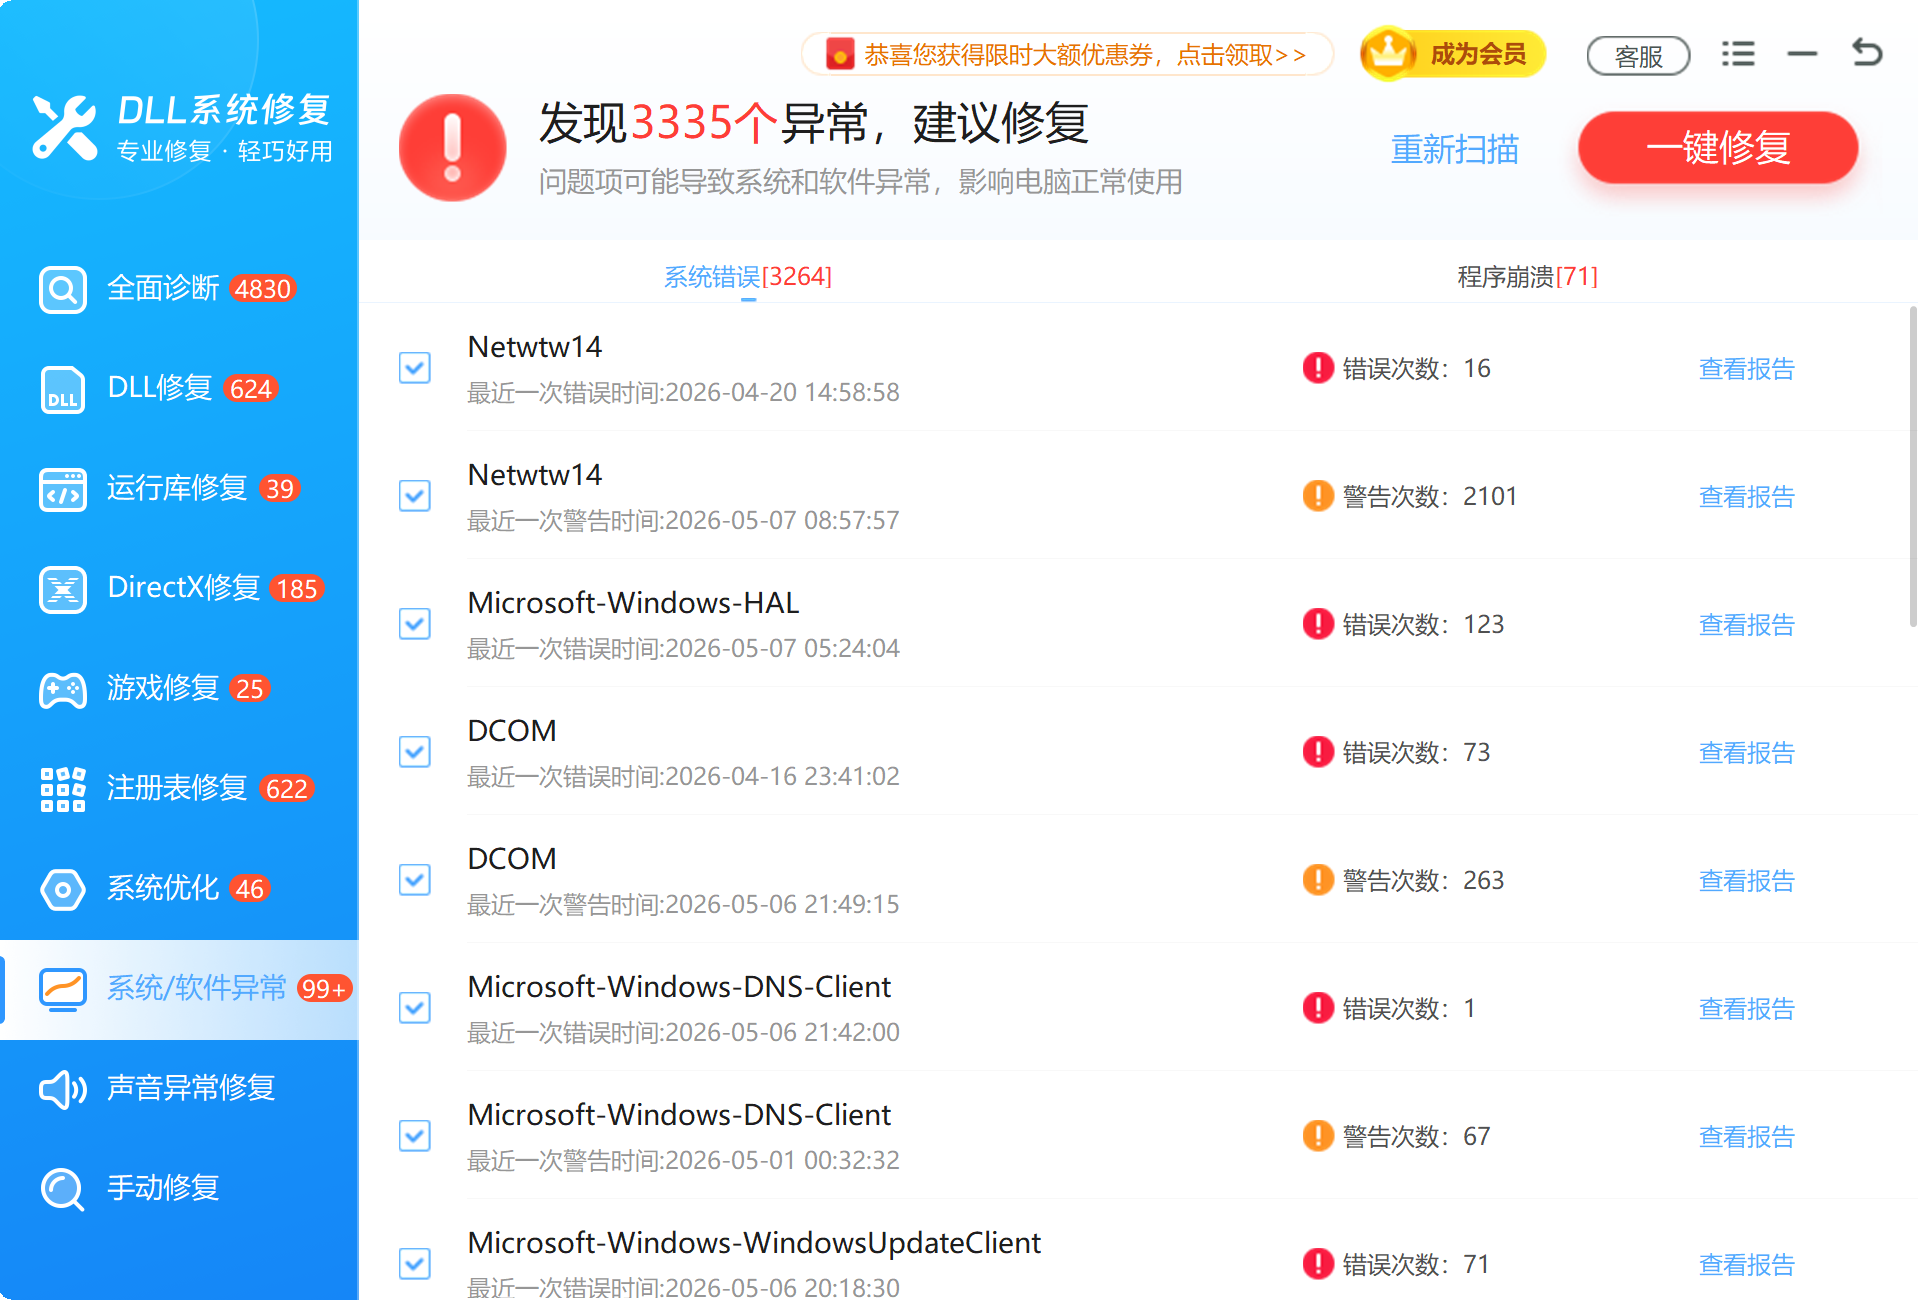Select the 手动修复 search icon
The image size is (1918, 1300).
pos(63,1189)
